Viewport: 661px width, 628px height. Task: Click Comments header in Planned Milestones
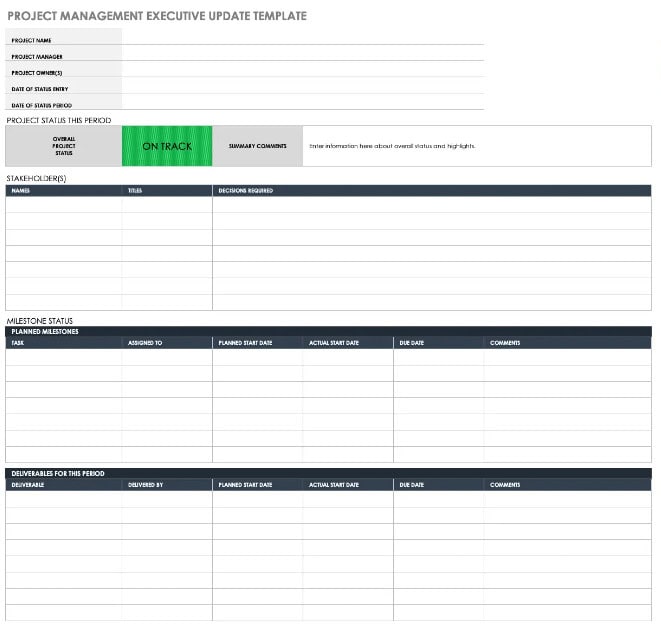point(567,343)
